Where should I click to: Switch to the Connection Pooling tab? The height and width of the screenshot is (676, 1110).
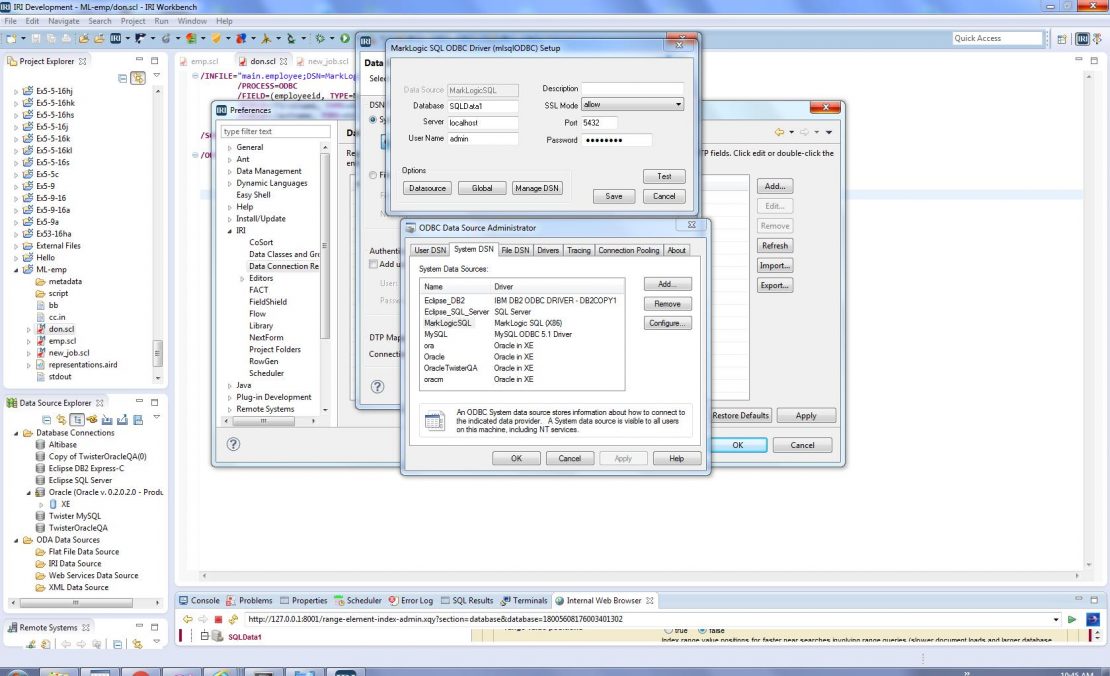(629, 251)
